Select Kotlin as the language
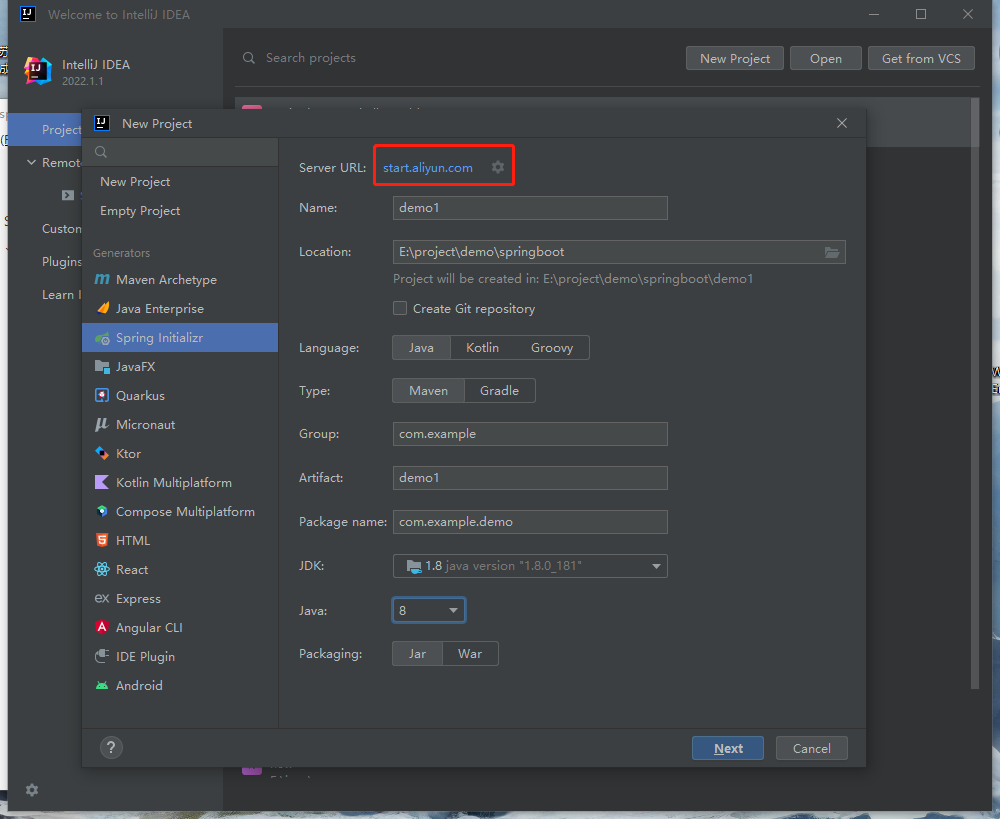Screen dimensions: 1000x819 tap(482, 348)
